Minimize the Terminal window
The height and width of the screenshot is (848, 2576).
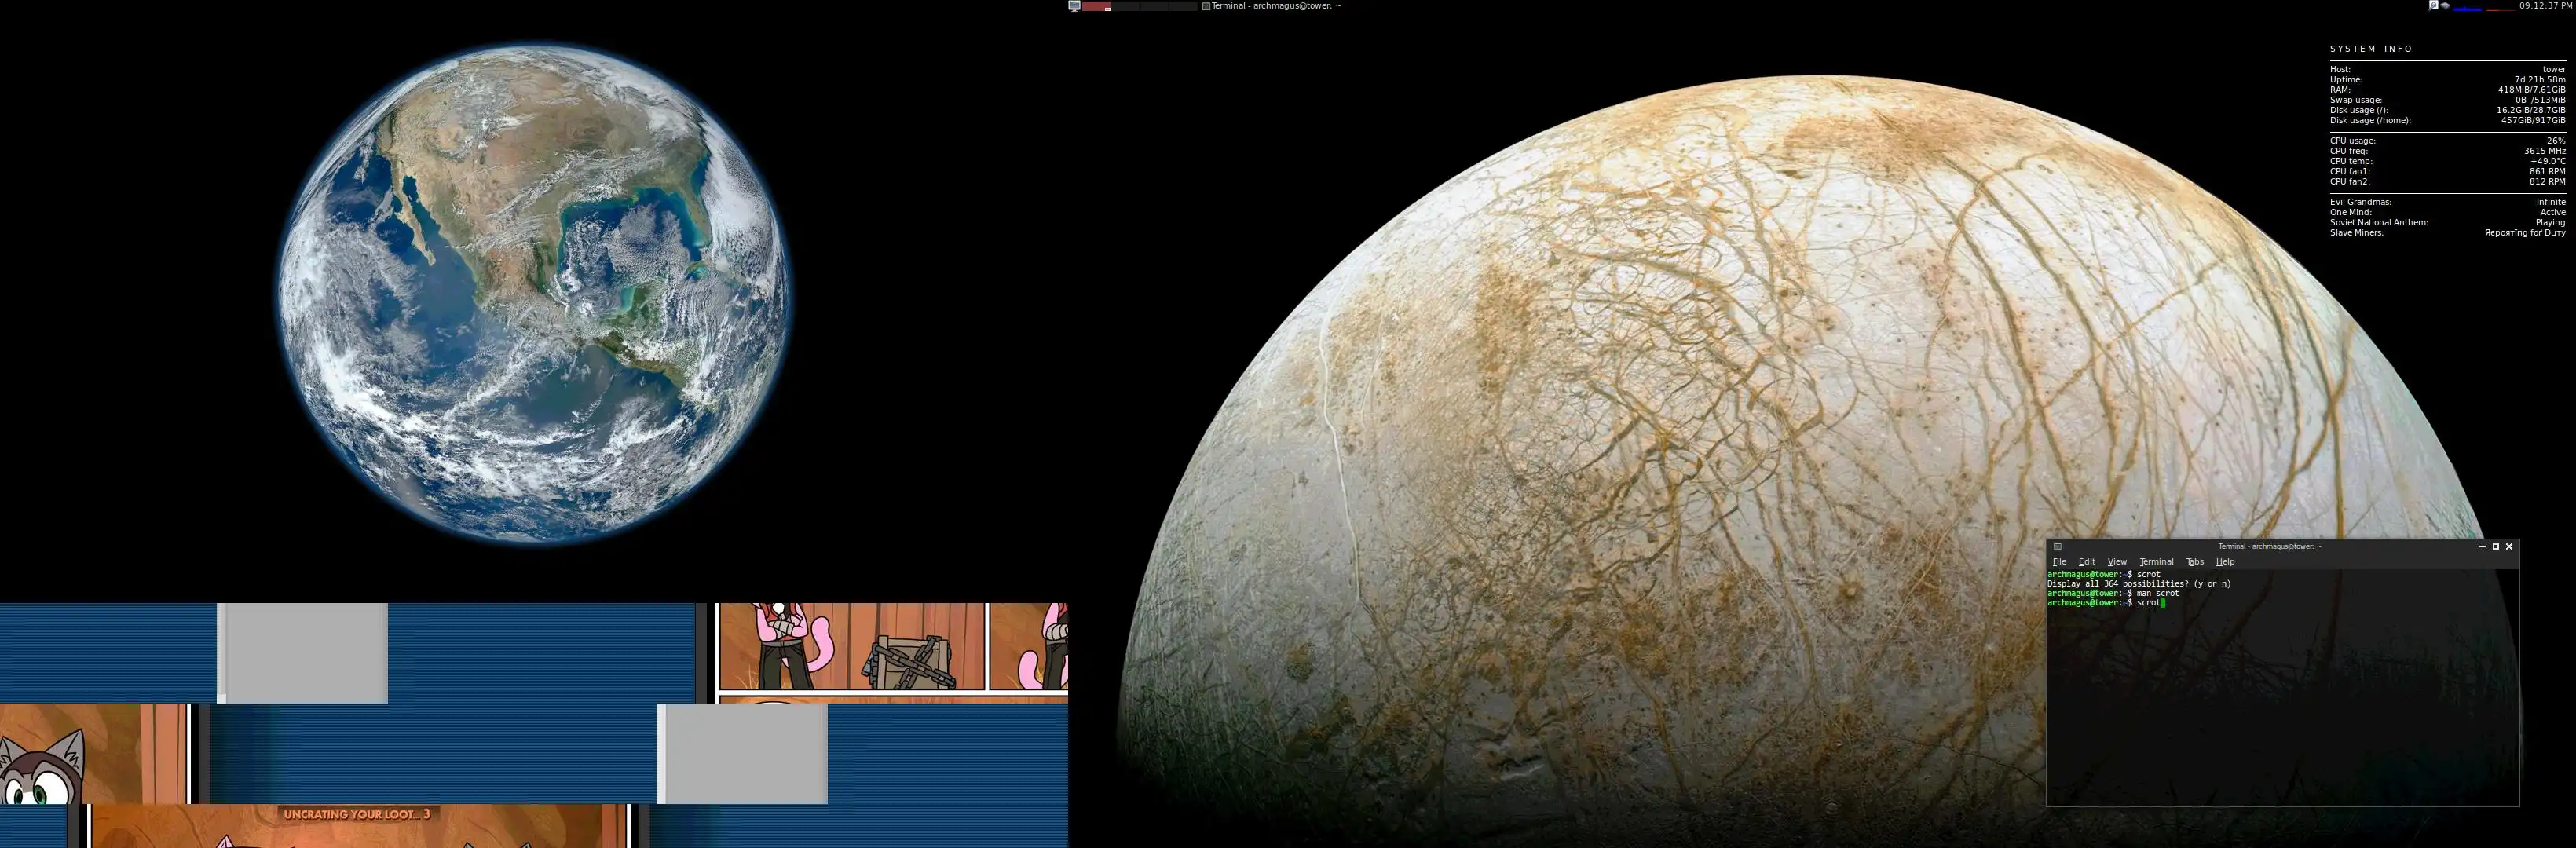(x=2482, y=547)
